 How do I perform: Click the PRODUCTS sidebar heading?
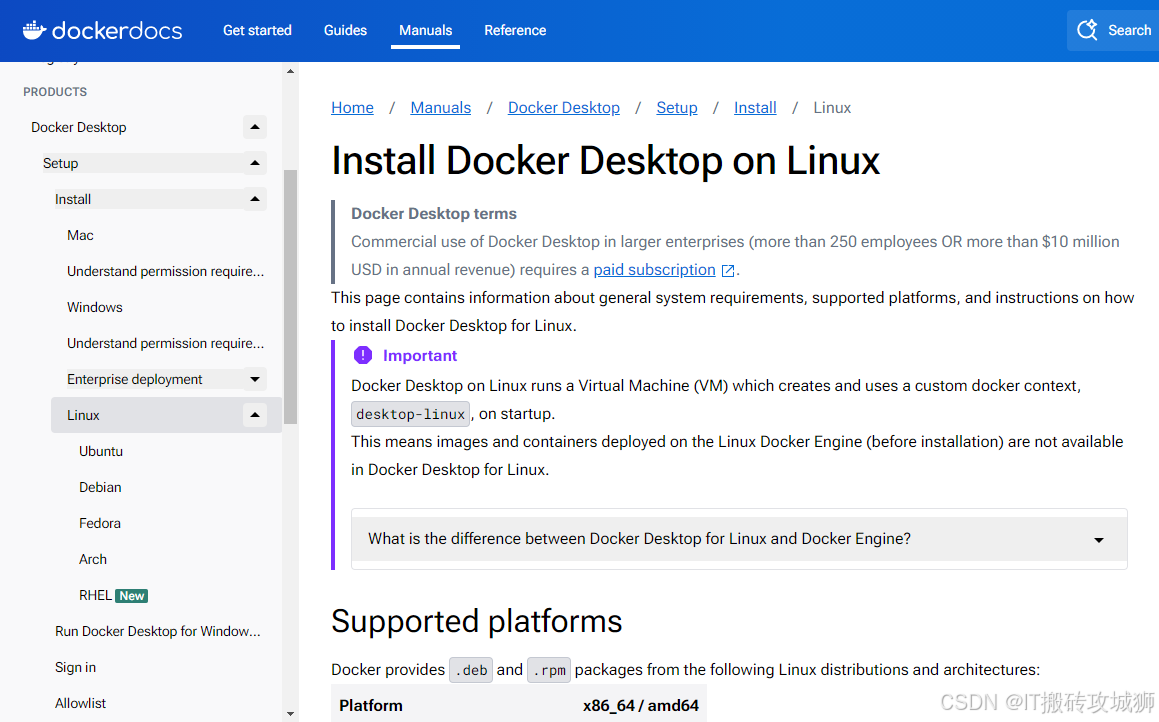[55, 92]
